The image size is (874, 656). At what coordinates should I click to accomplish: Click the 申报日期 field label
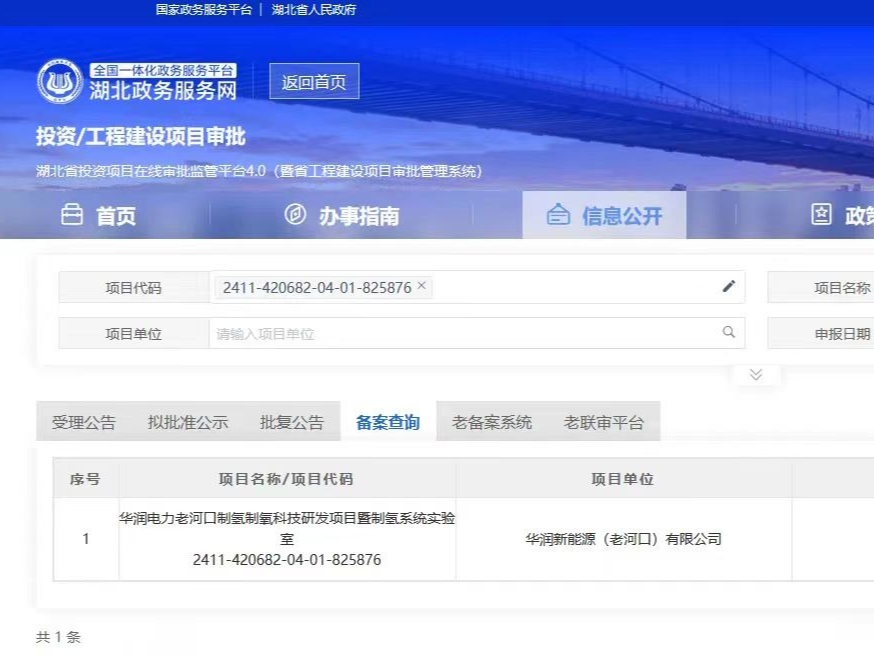tap(842, 334)
